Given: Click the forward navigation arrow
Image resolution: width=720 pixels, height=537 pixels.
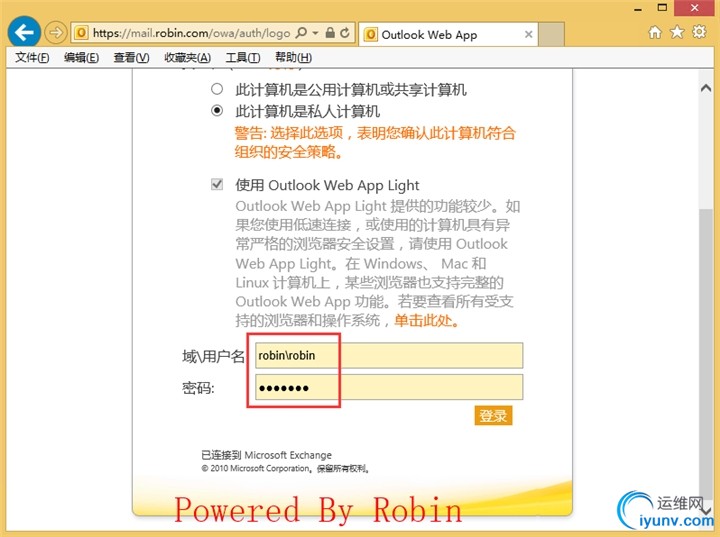Looking at the screenshot, I should click(56, 33).
